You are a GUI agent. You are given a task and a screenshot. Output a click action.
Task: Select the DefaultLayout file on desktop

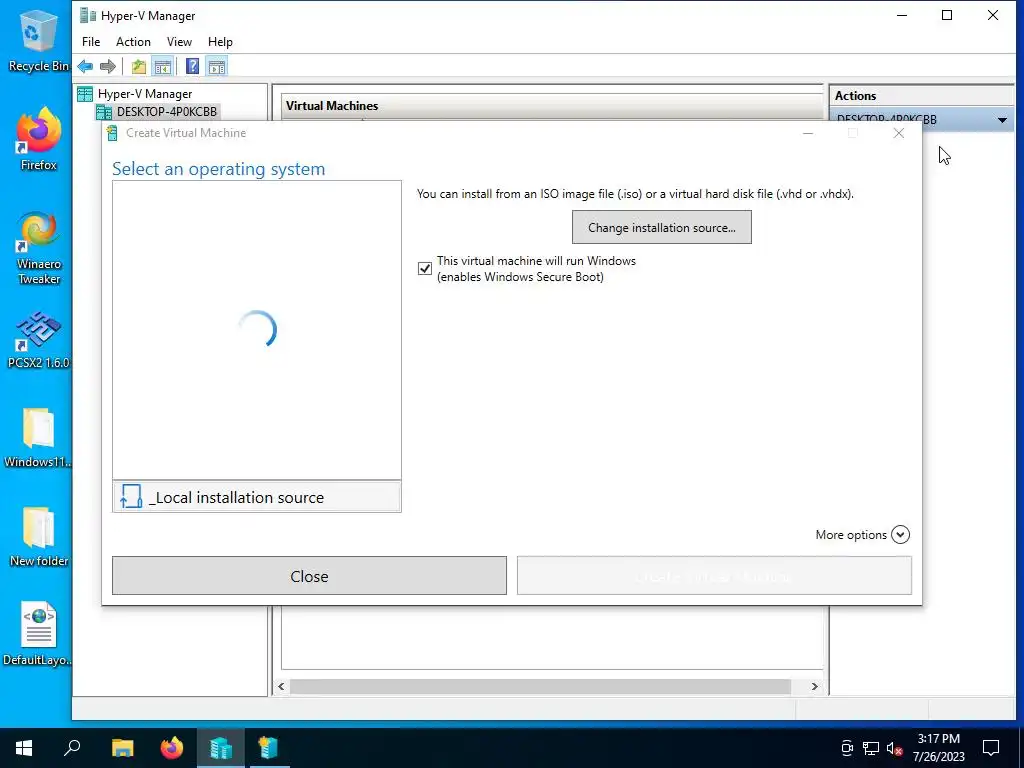pos(38,633)
